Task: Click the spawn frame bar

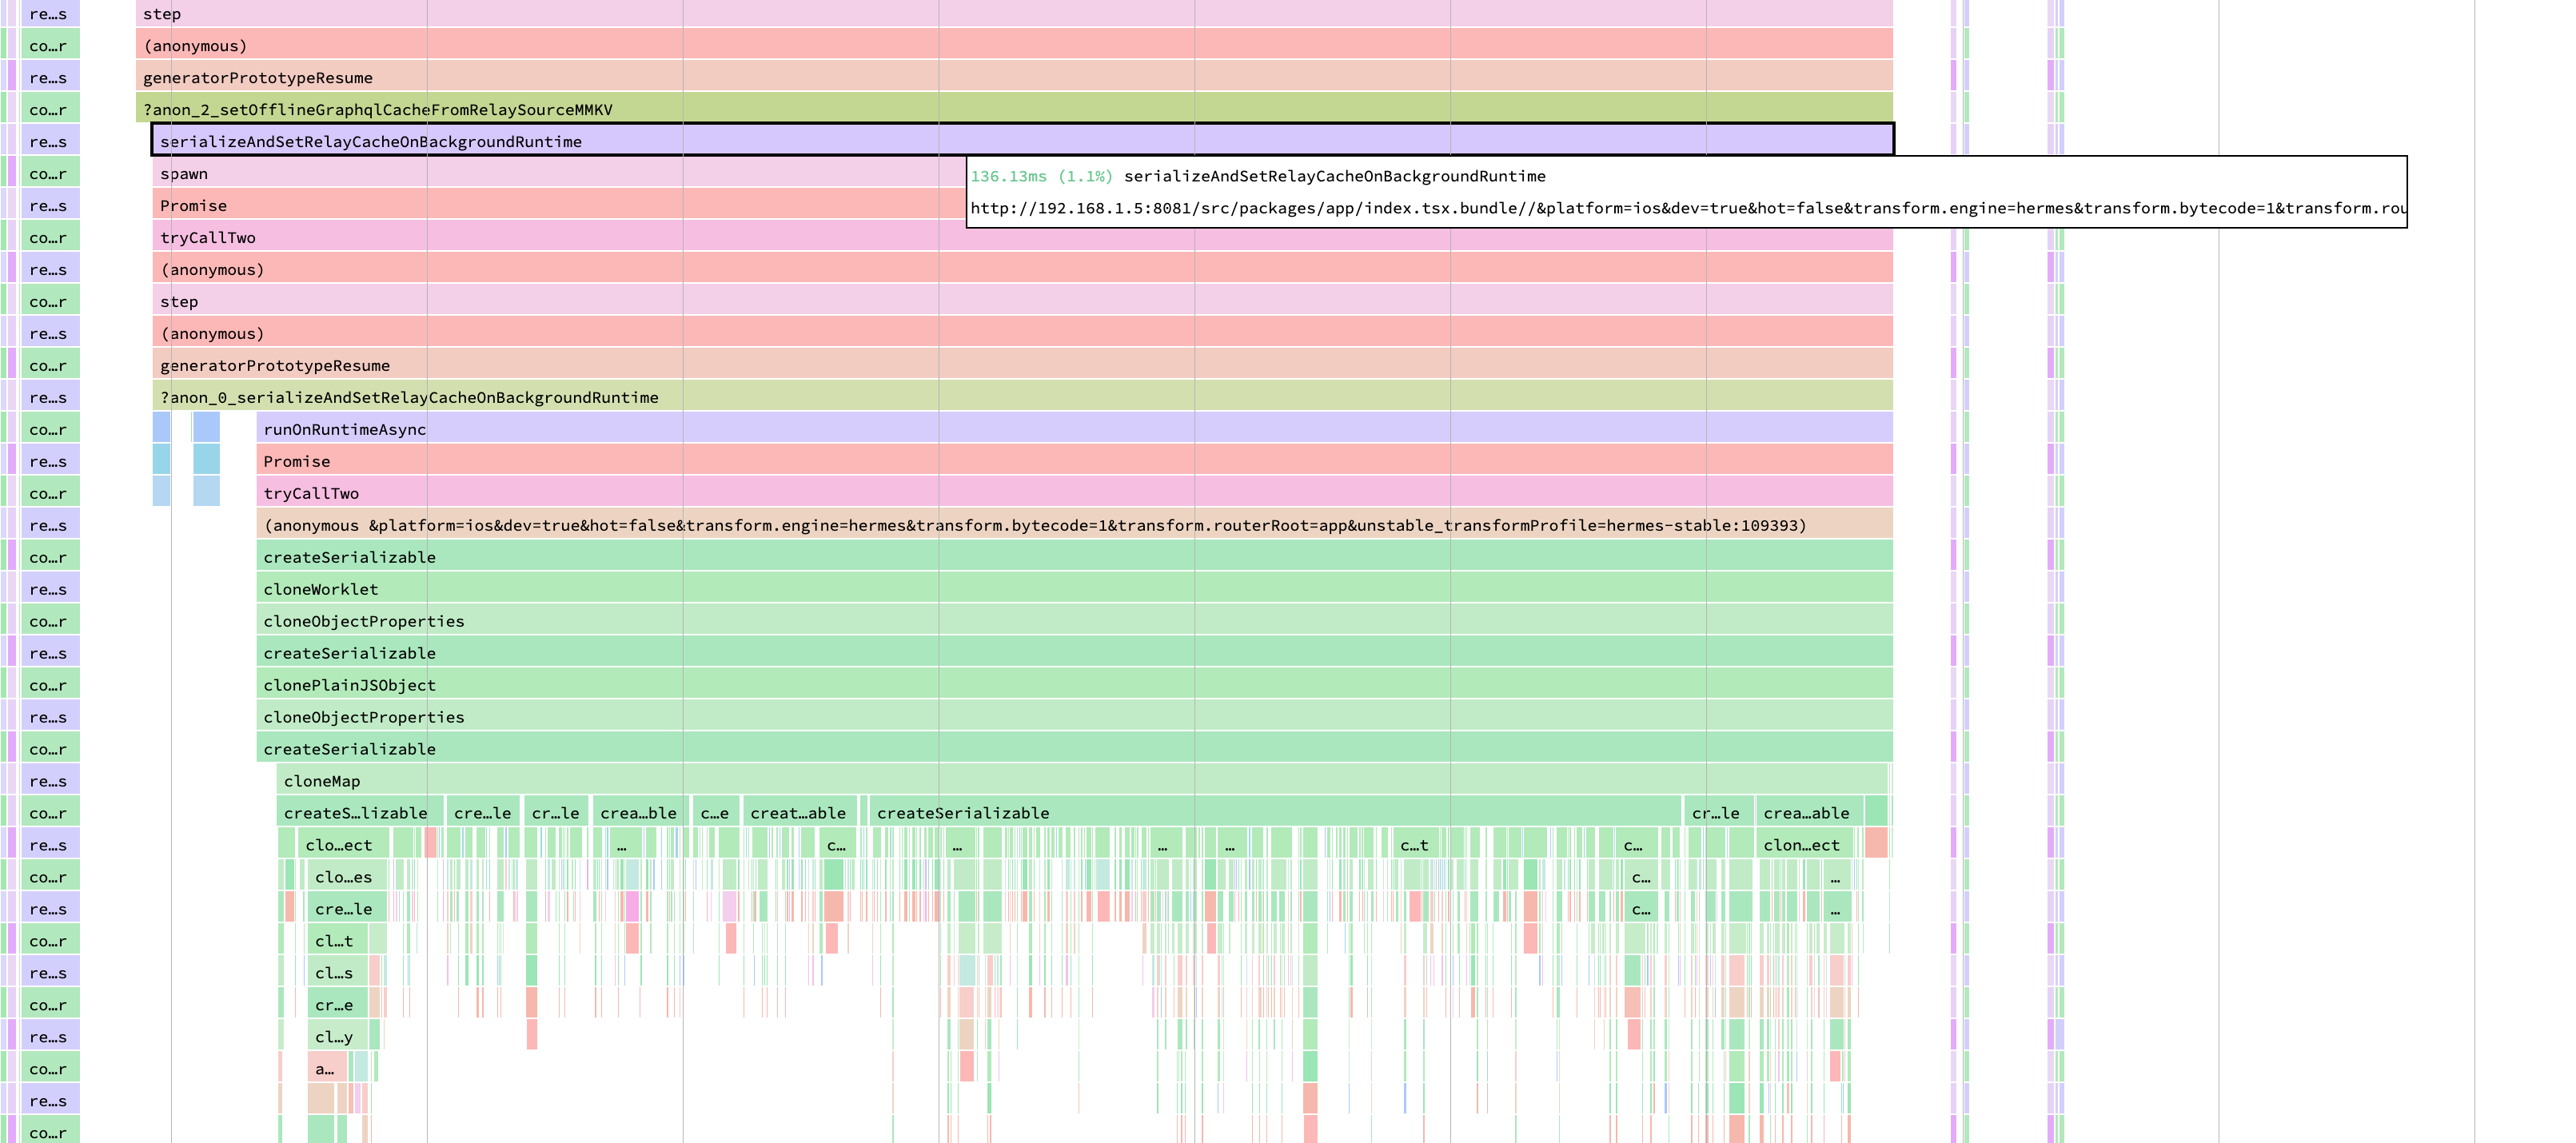Action: pos(558,172)
